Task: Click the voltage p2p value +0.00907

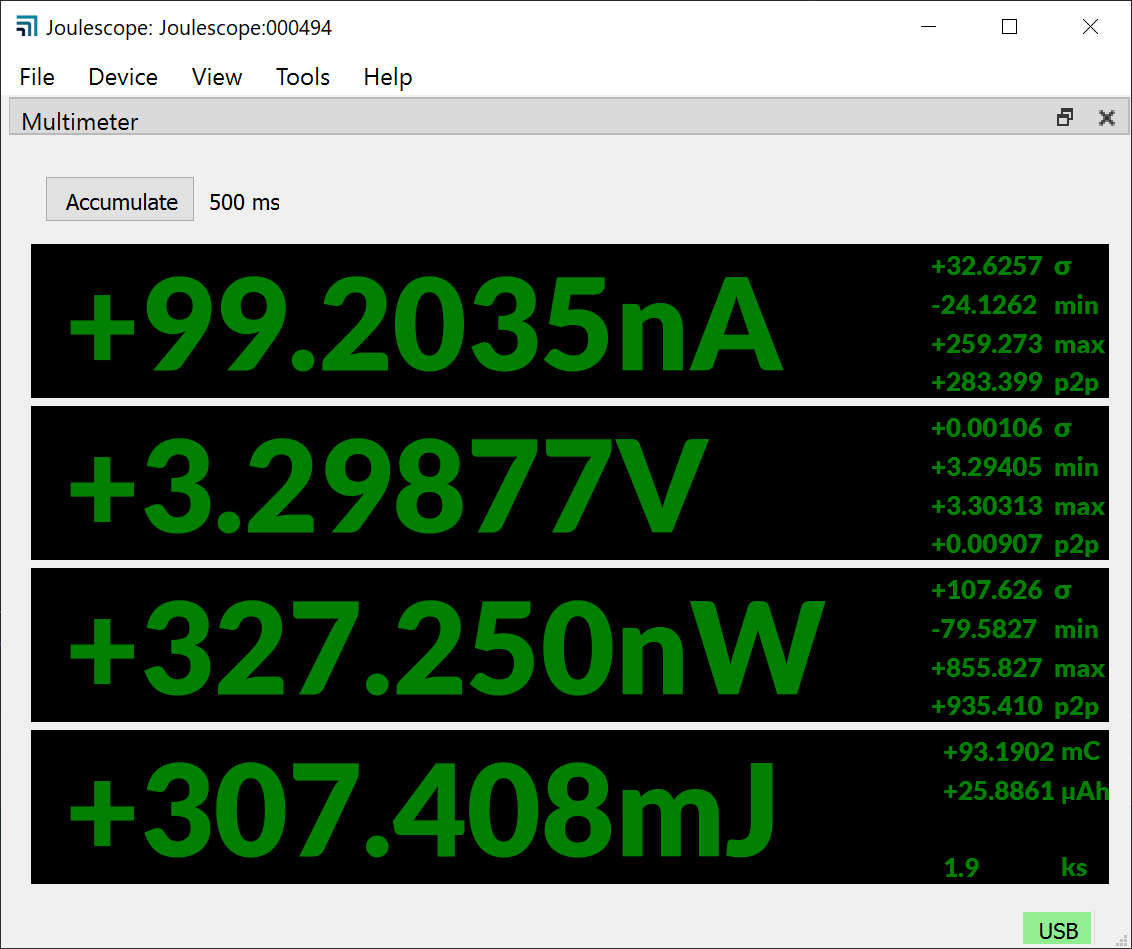Action: tap(986, 543)
